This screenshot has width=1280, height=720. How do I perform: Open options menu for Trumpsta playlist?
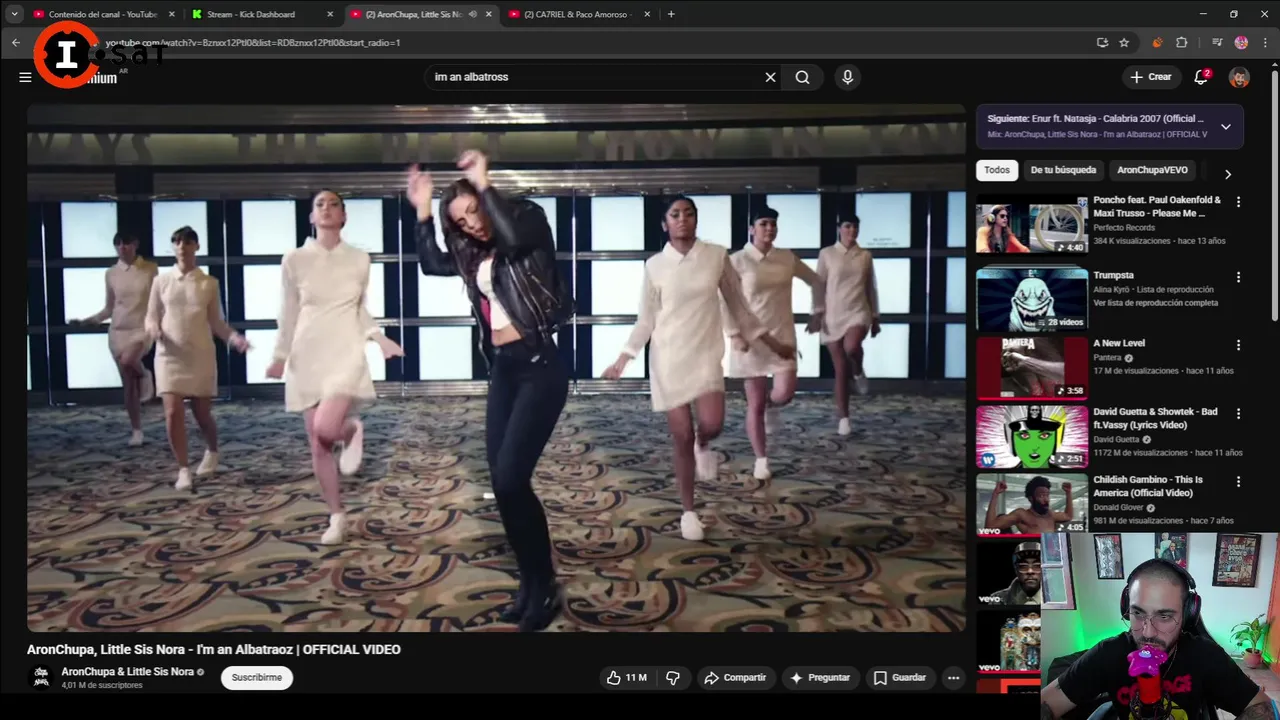coord(1238,277)
